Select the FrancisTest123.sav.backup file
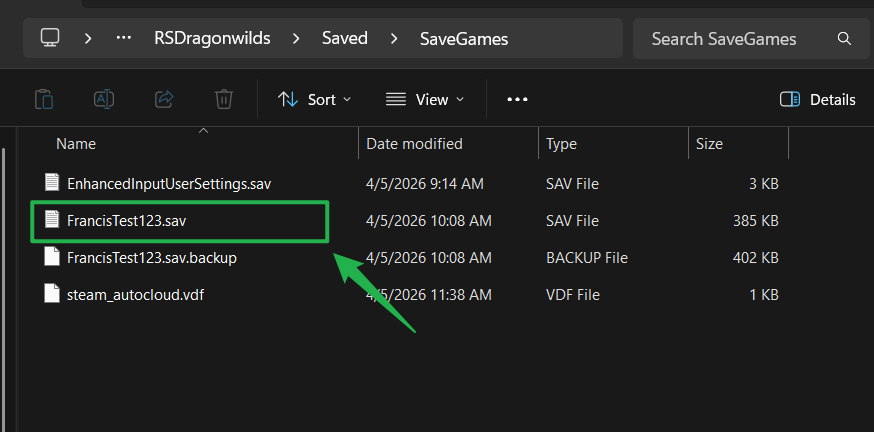 click(x=151, y=257)
